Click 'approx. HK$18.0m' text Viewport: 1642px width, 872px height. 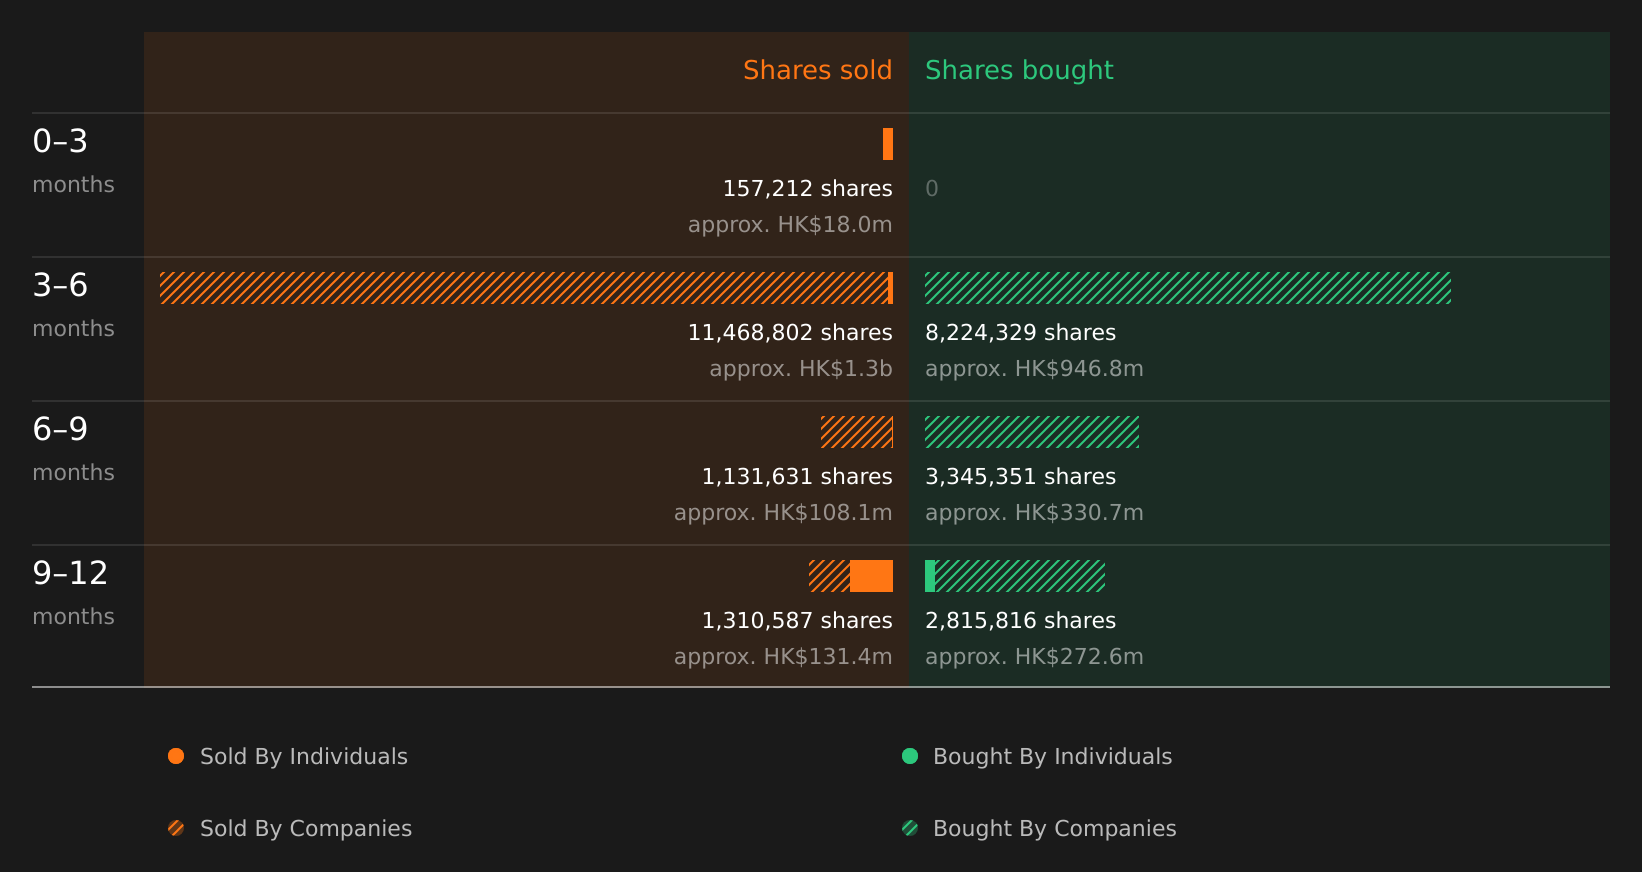790,224
